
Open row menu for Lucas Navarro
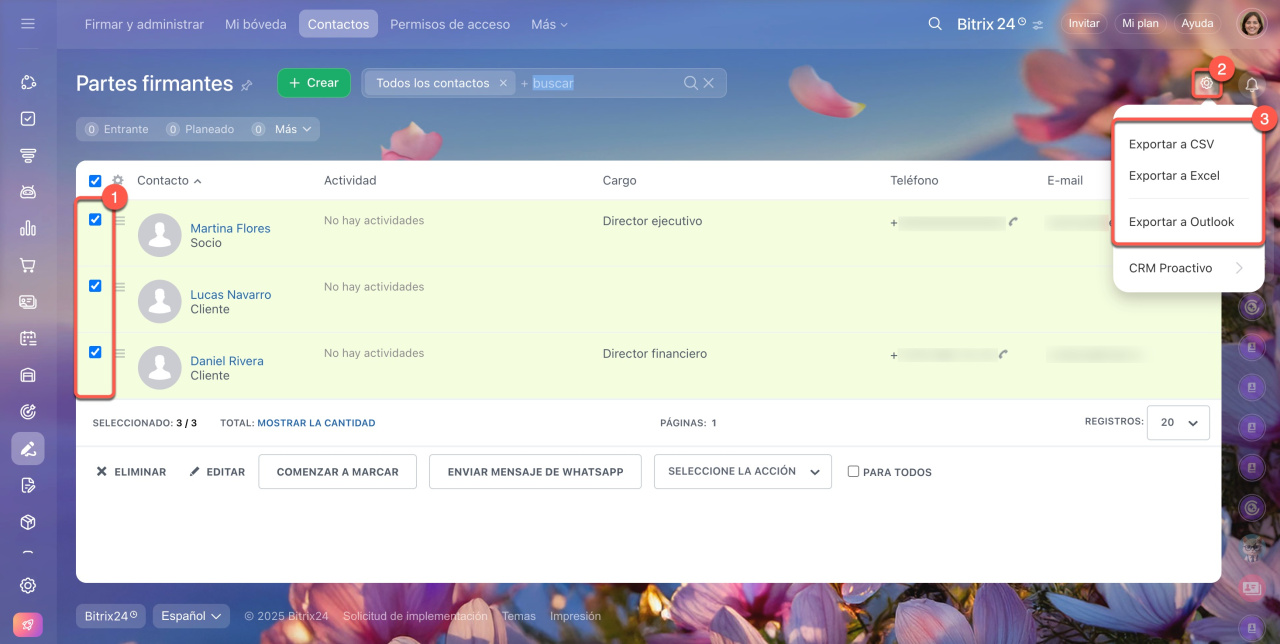pyautogui.click(x=119, y=287)
